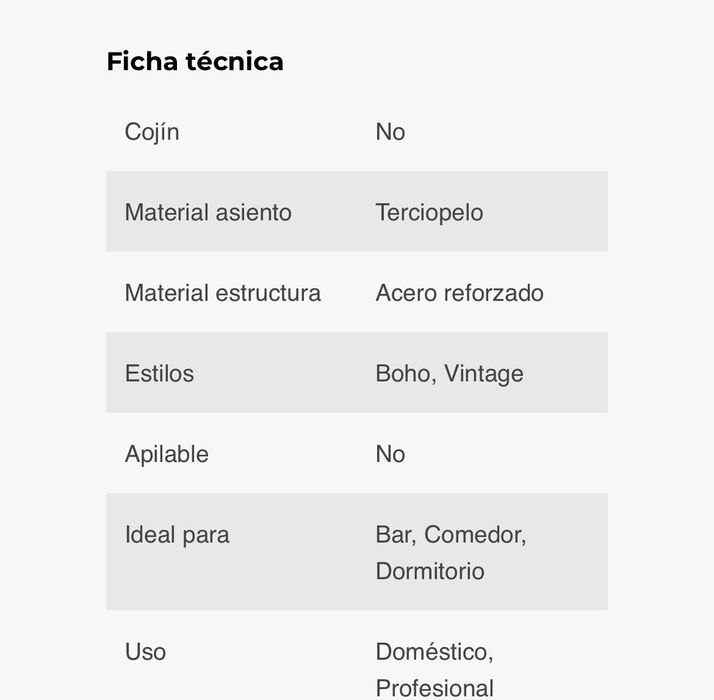Click the Acero reforzado value
This screenshot has height=700, width=714.
click(459, 293)
